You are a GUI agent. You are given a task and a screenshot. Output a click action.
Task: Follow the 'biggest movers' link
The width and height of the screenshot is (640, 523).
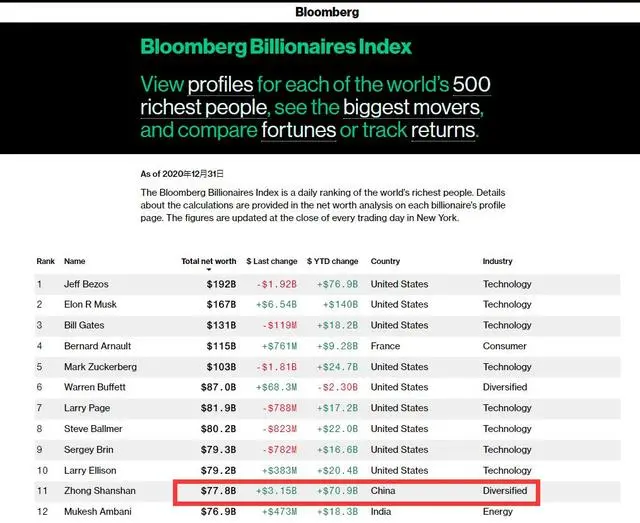413,107
